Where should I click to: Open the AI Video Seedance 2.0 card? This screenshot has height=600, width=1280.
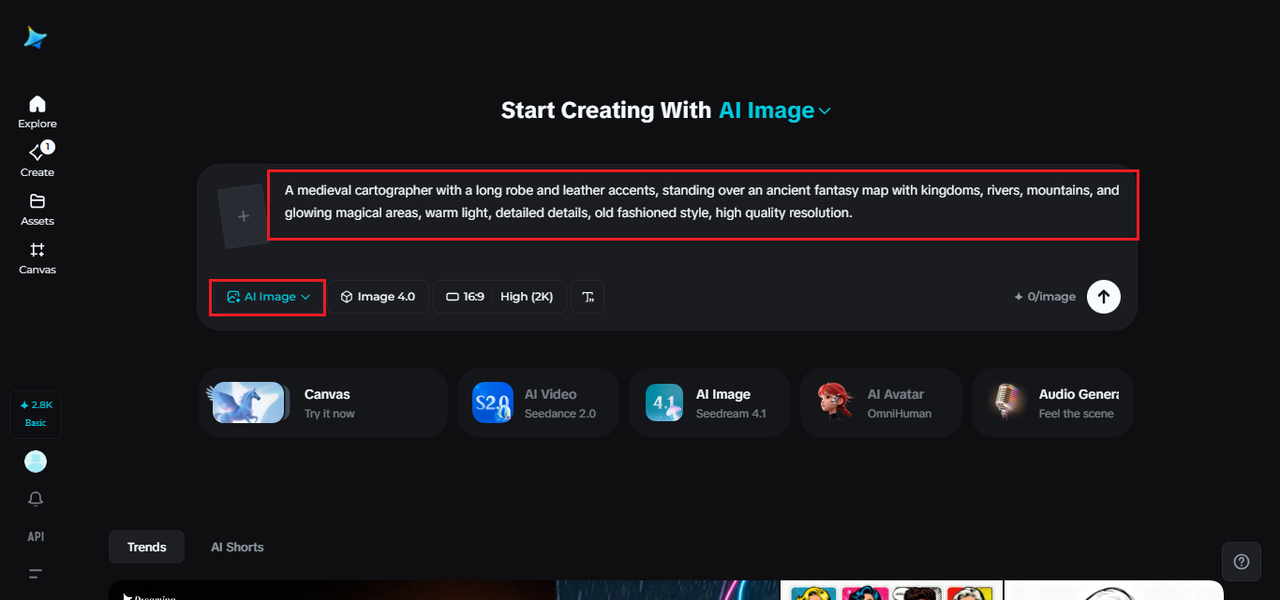click(538, 403)
